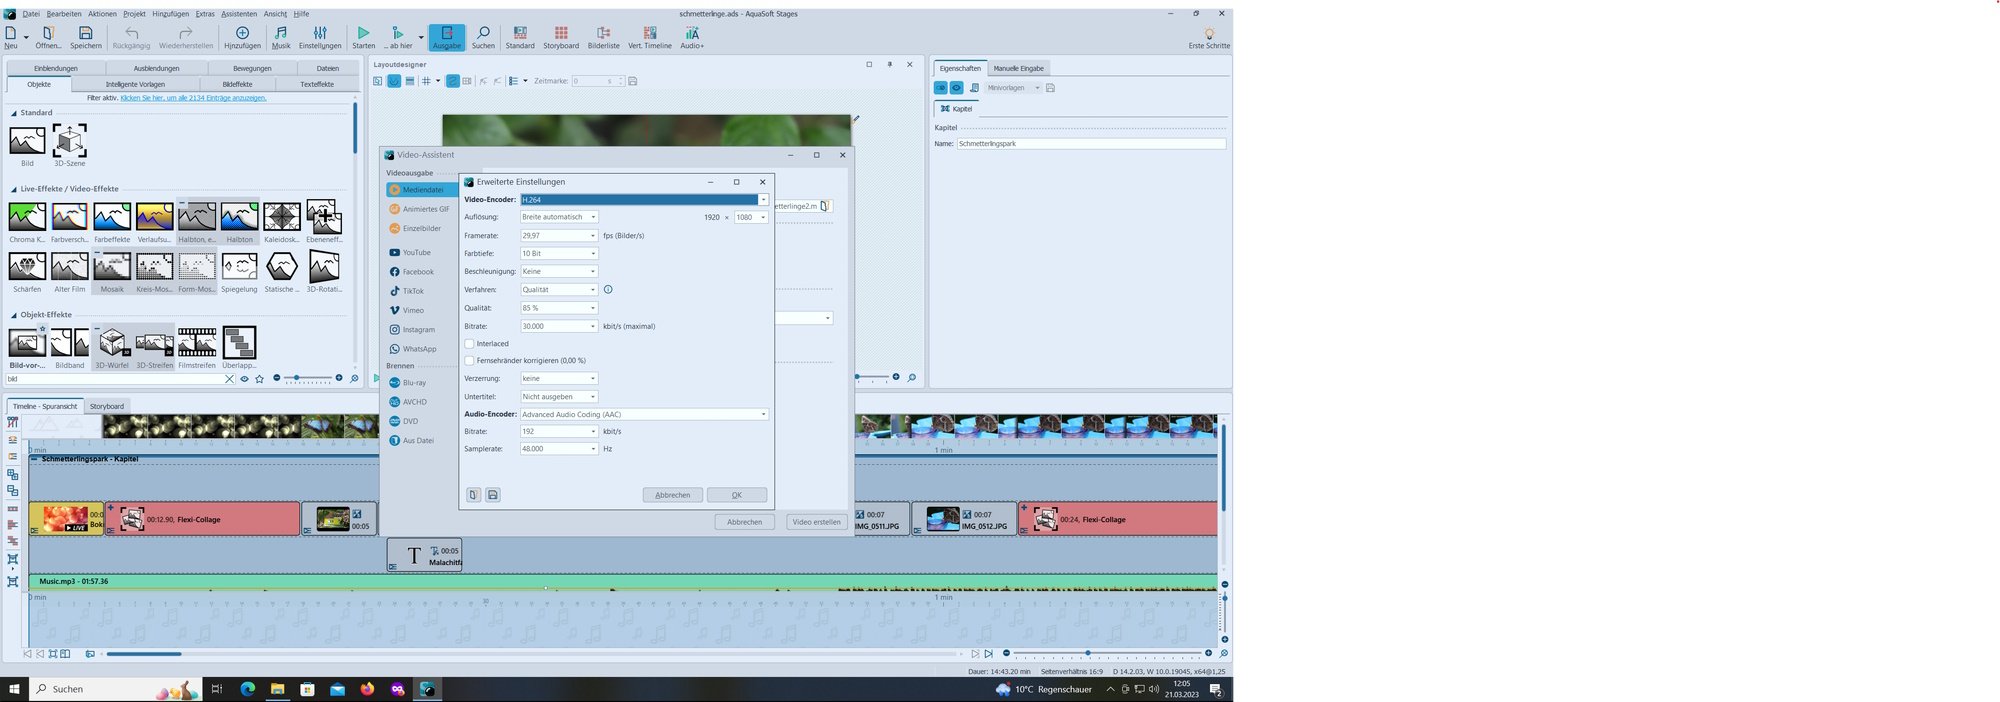Switch to the Bildeffekte tab
Screen dimensions: 2000x702
pos(237,84)
